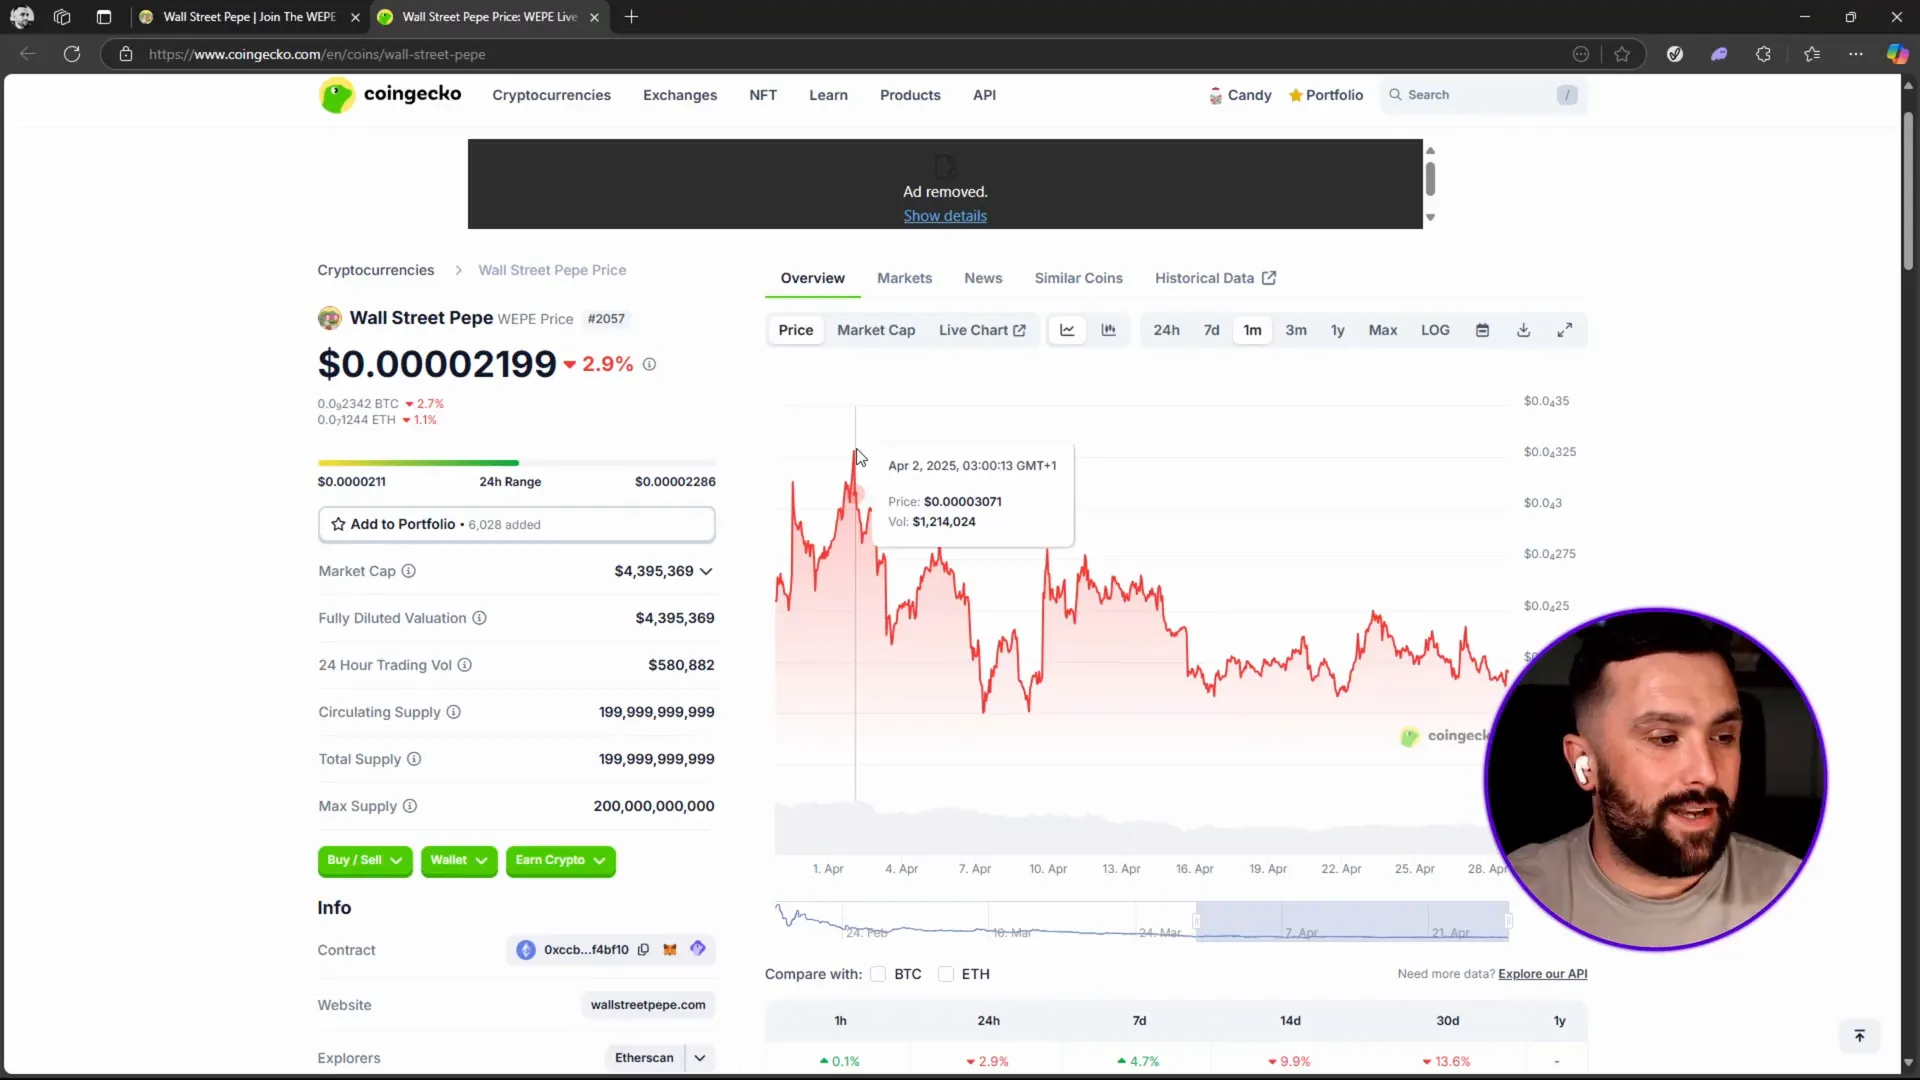
Task: Open the Products nav menu
Action: click(x=910, y=95)
